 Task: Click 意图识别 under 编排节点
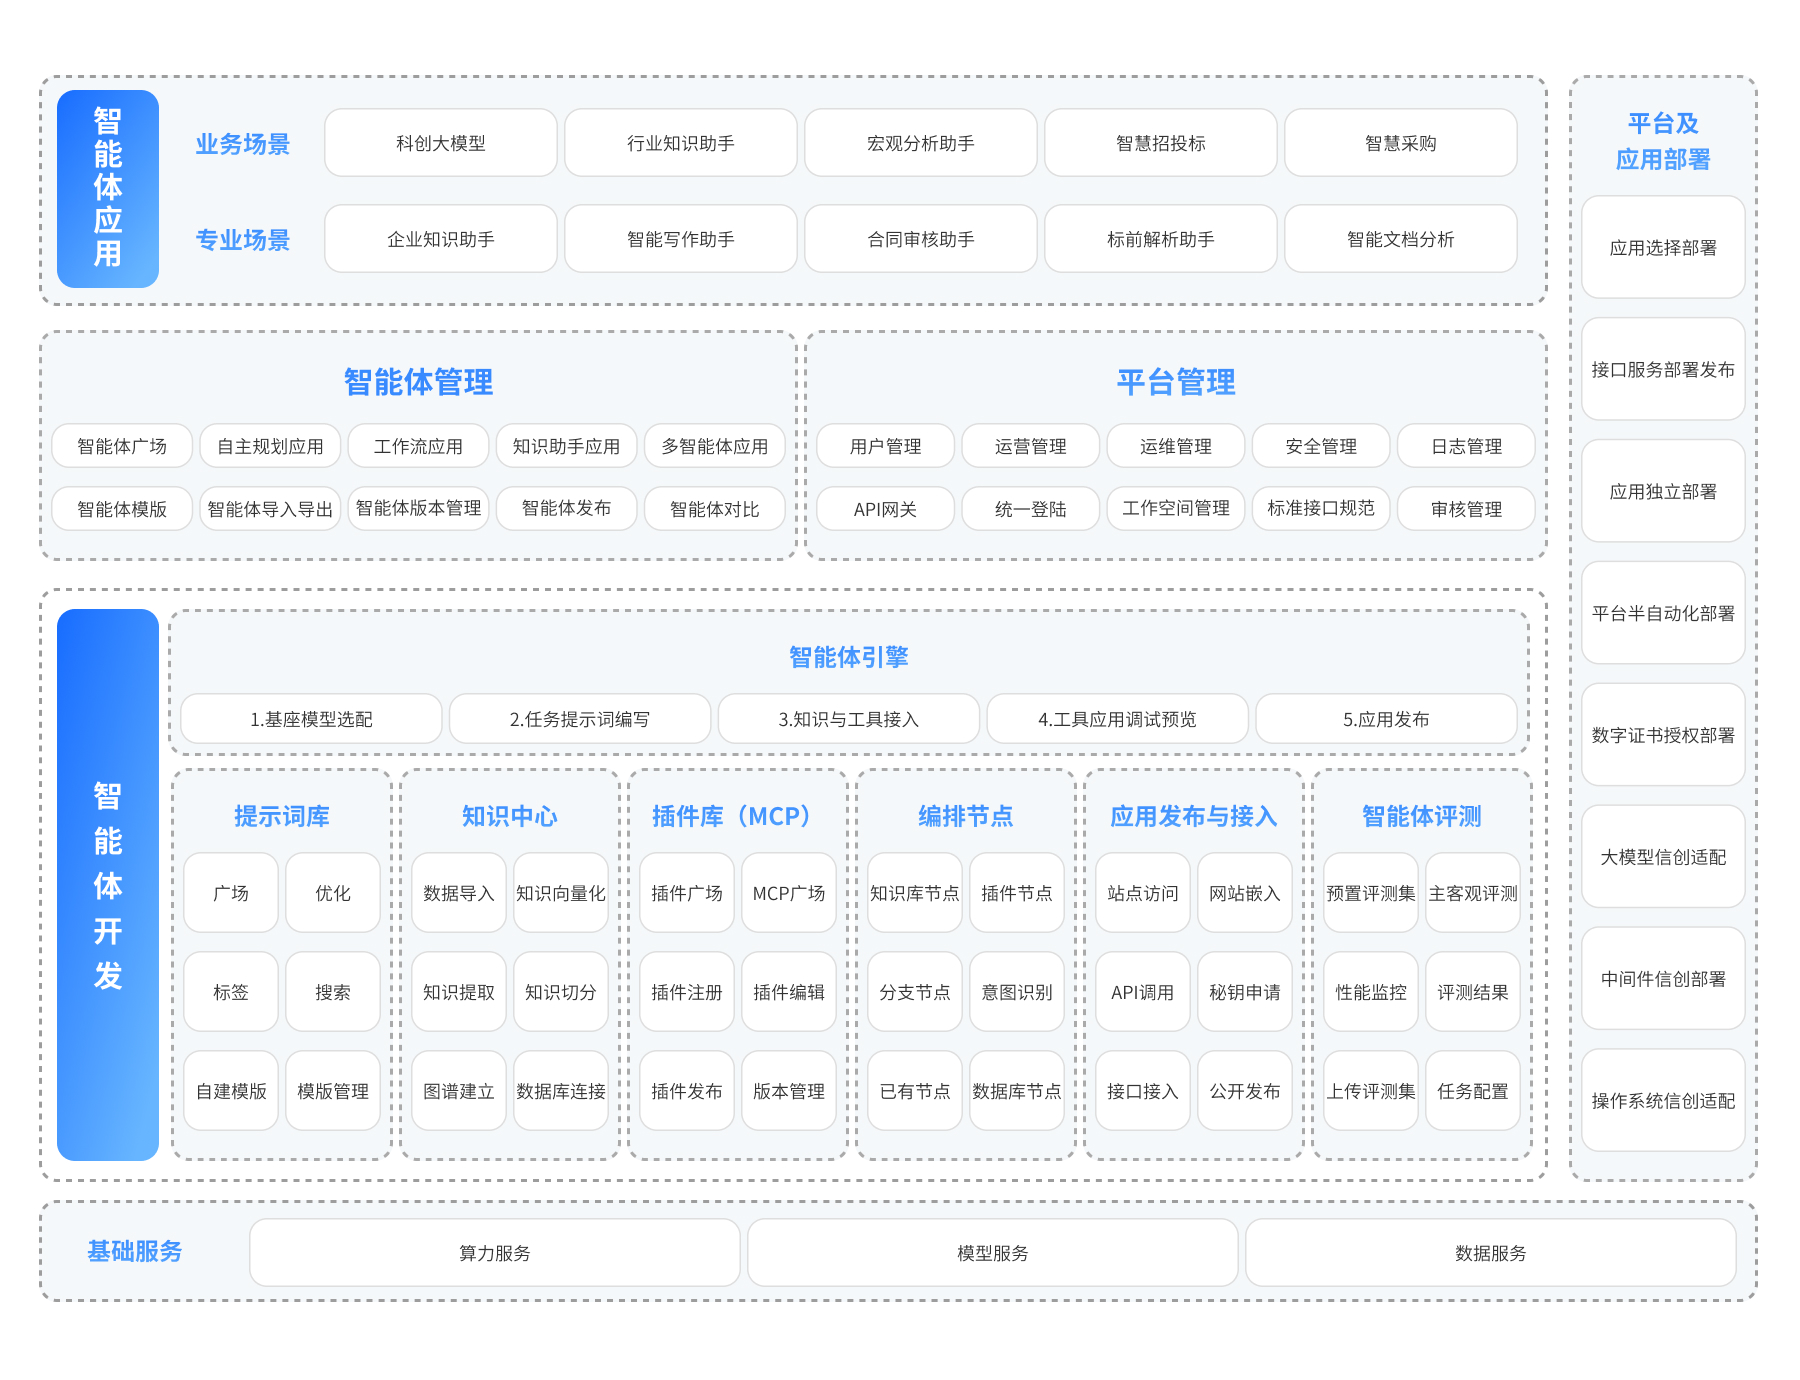tap(1016, 992)
